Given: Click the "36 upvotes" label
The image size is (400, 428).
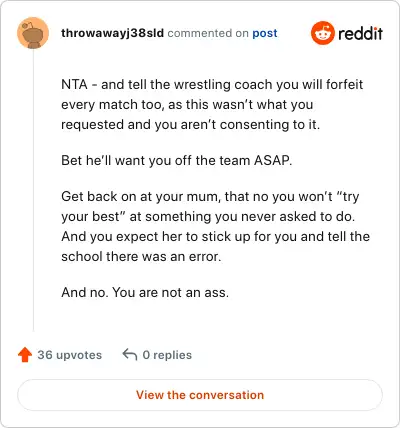Looking at the screenshot, I should 70,355.
